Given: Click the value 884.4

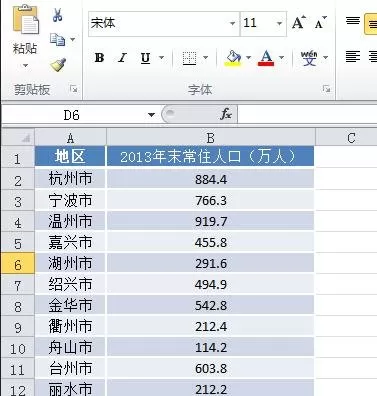Looking at the screenshot, I should click(211, 179).
